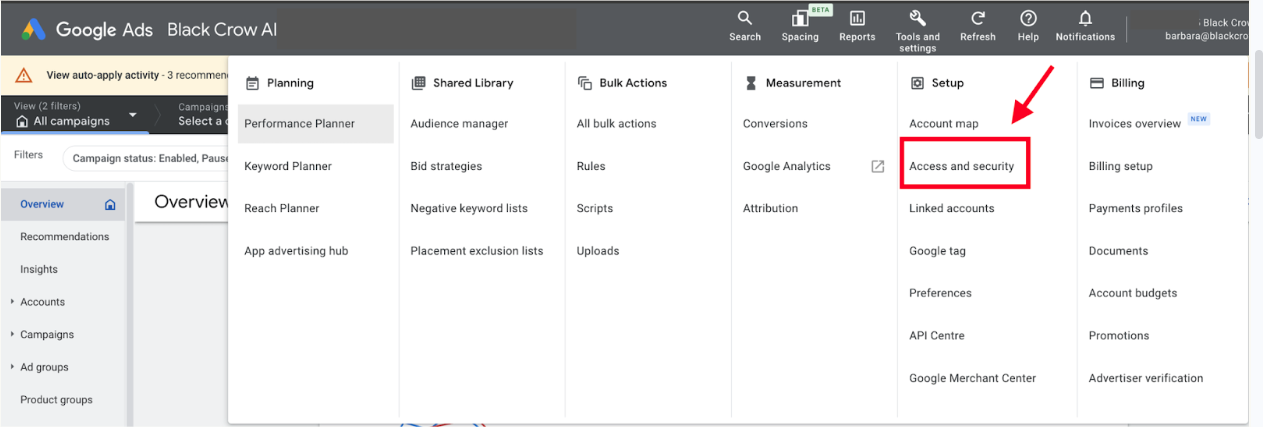Open the All campaigns view dropdown

click(76, 115)
